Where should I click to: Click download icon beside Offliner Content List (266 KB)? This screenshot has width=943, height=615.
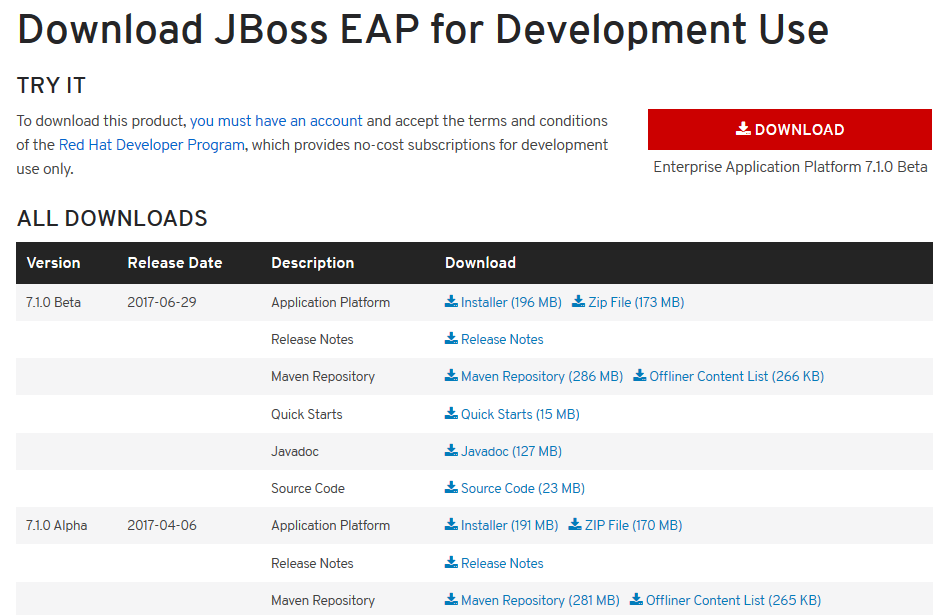pyautogui.click(x=640, y=375)
